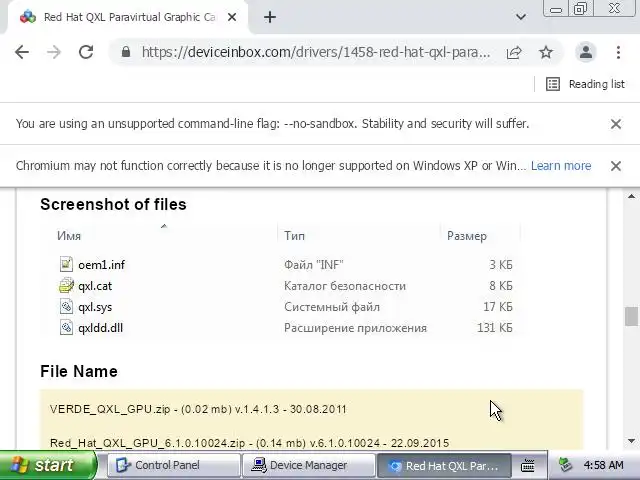Click the qxl.cat file icon
Viewport: 640px width, 480px height.
click(66, 286)
